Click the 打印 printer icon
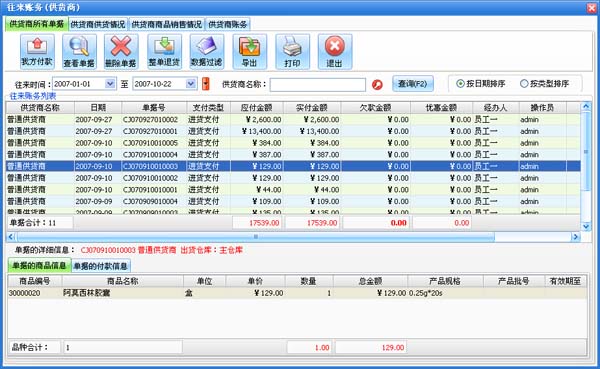600x369 pixels. (x=292, y=51)
